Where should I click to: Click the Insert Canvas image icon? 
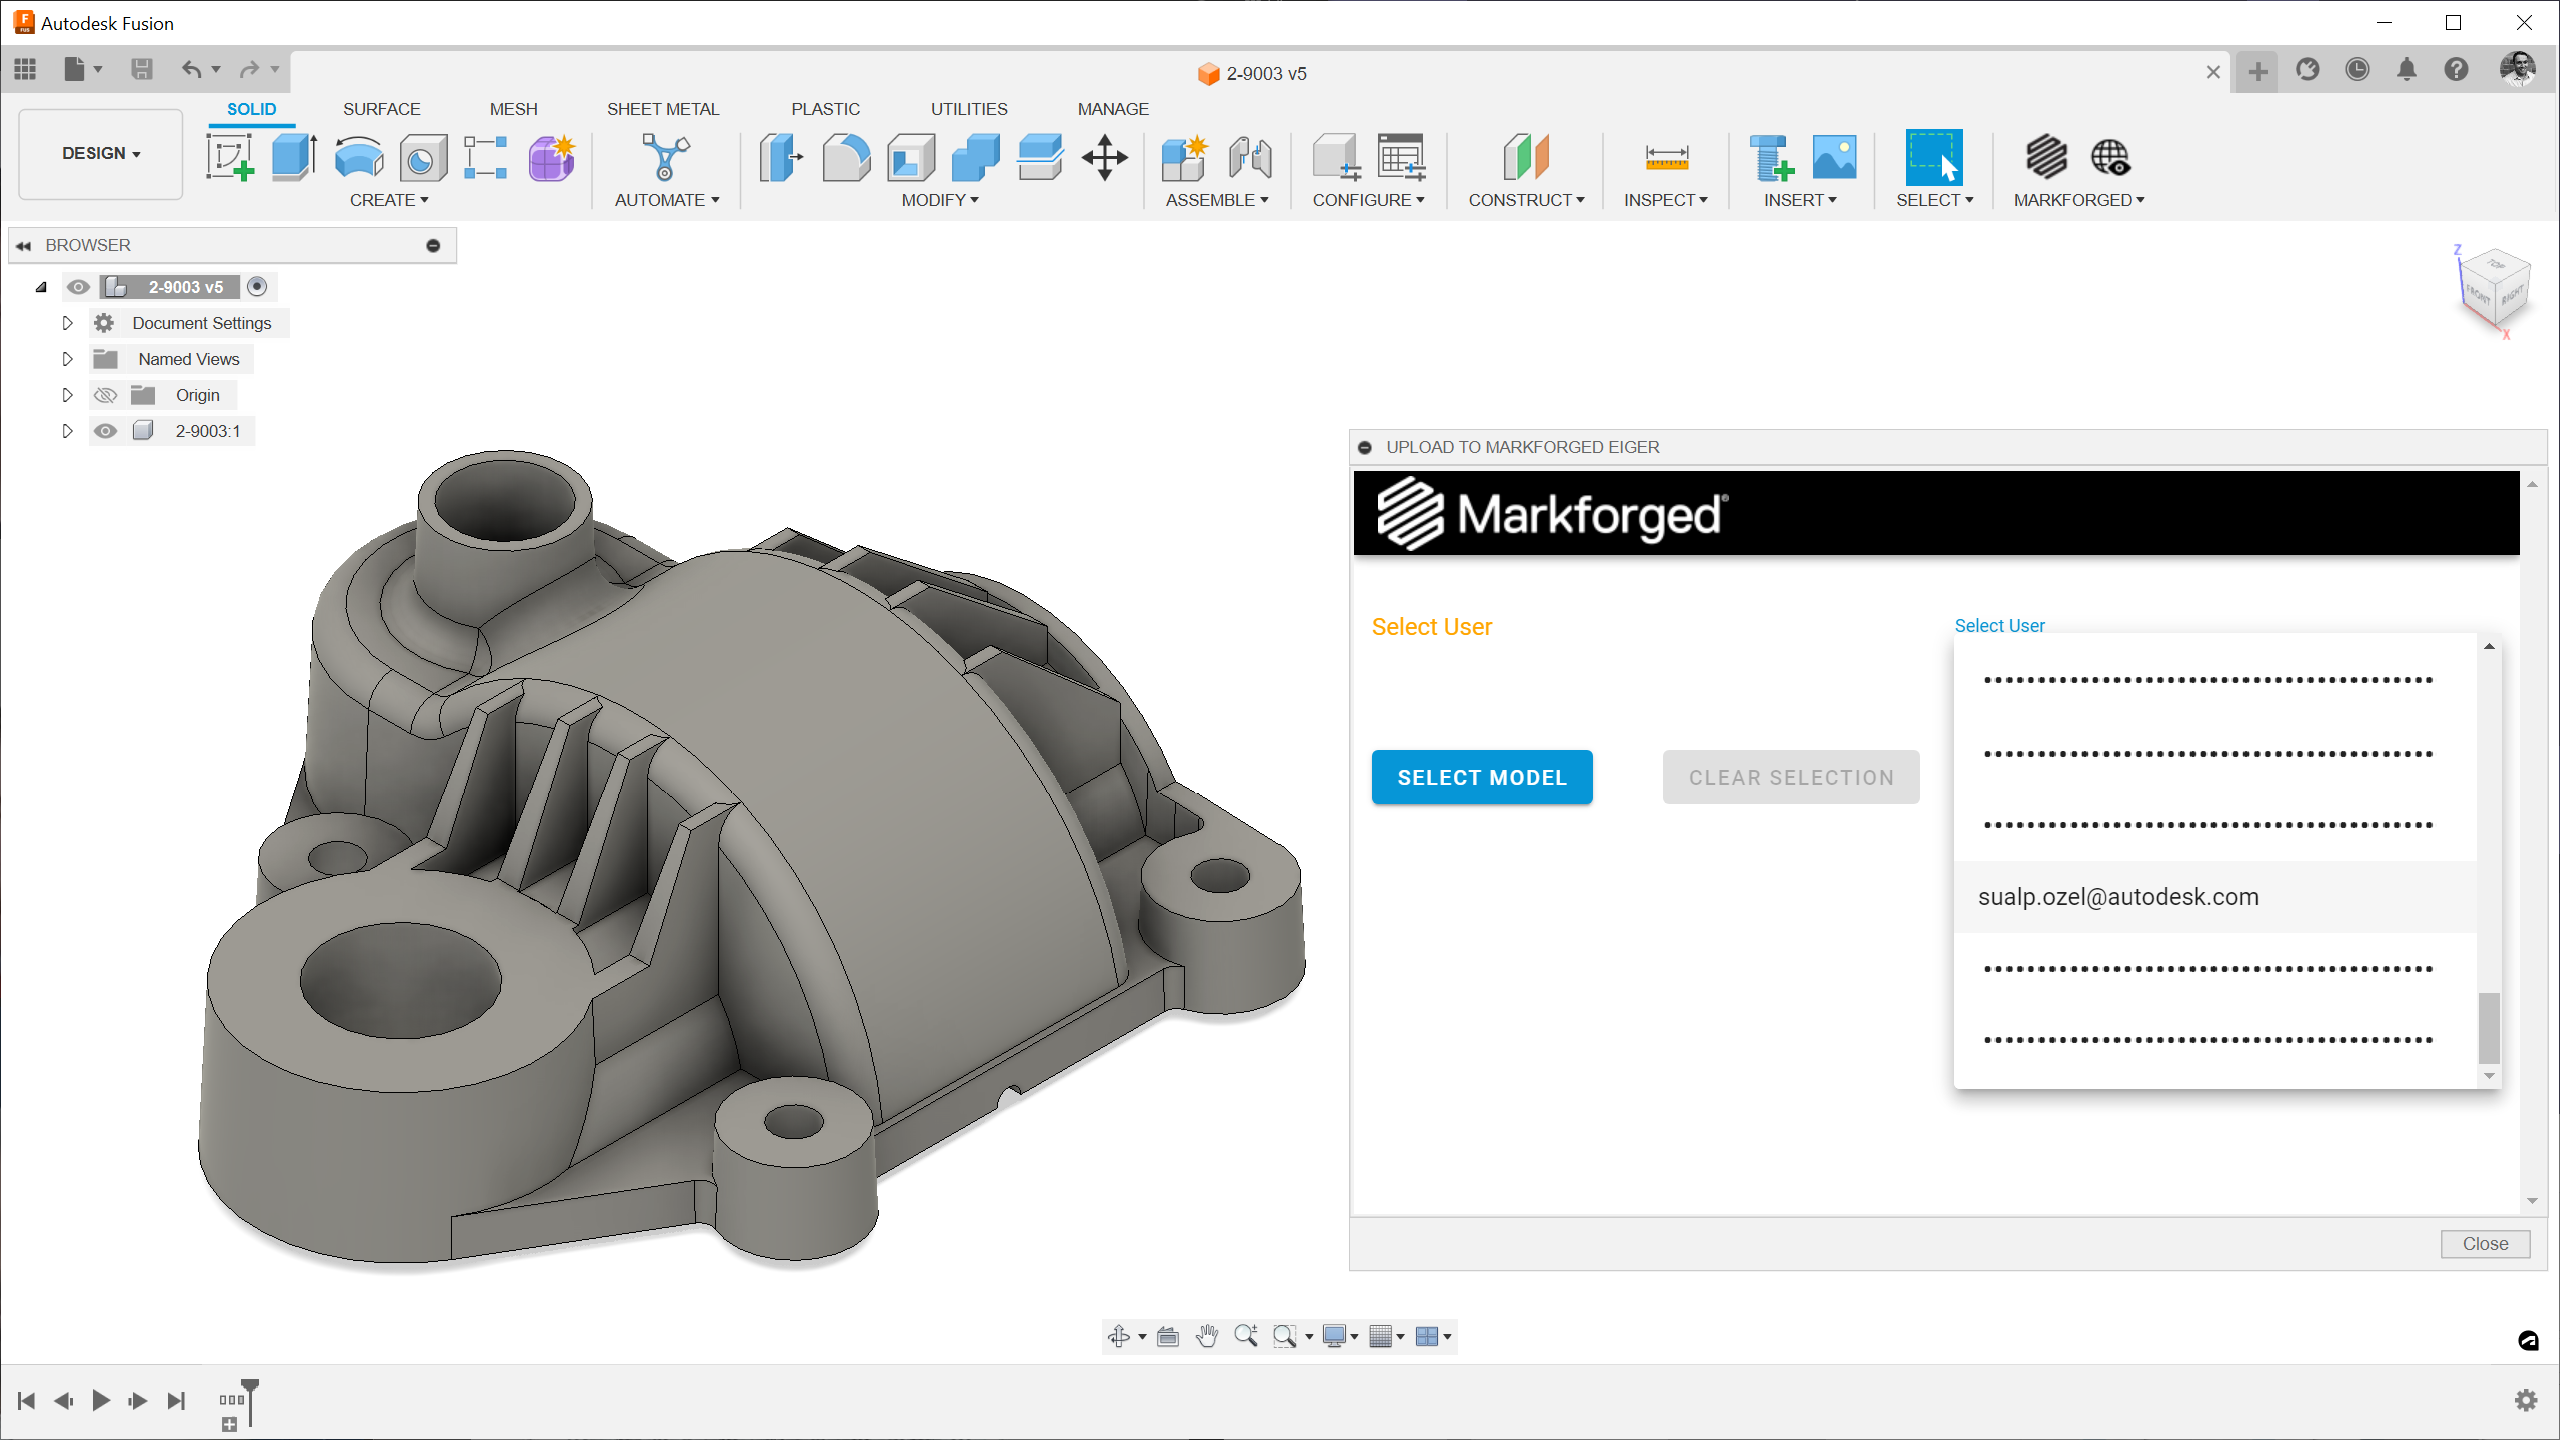point(1834,158)
